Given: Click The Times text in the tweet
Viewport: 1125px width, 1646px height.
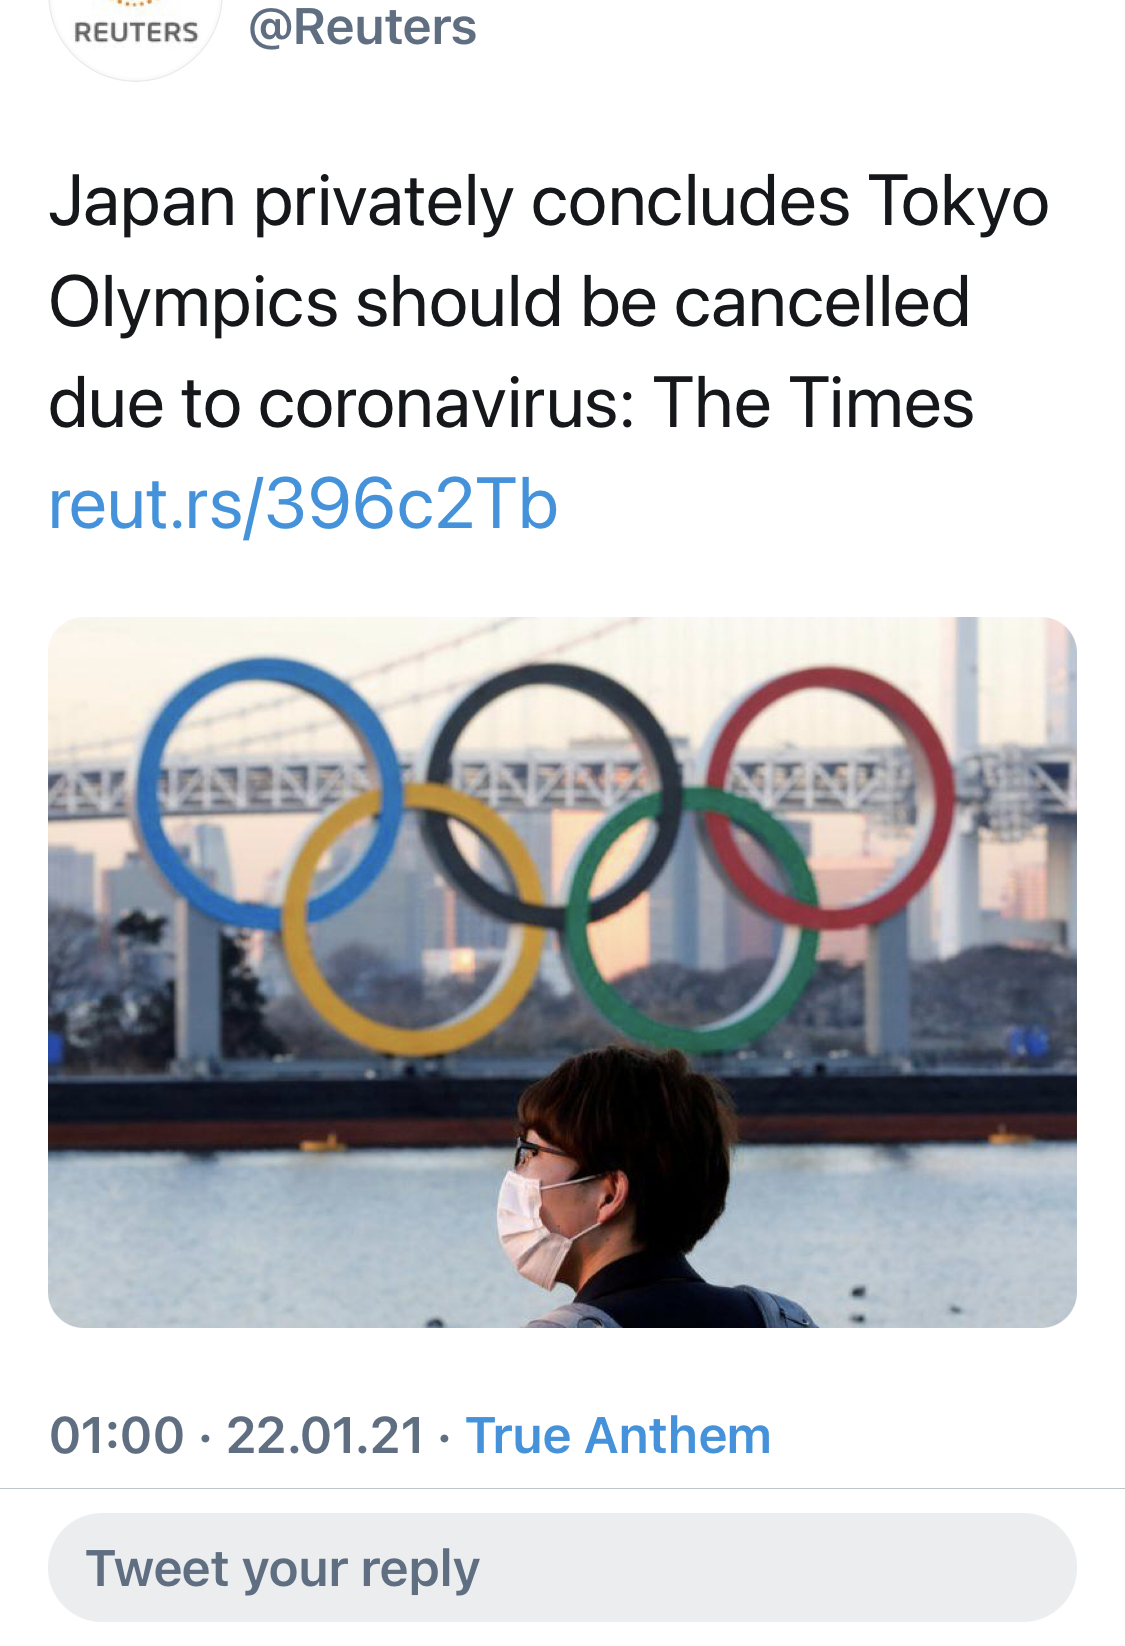Looking at the screenshot, I should pos(813,403).
